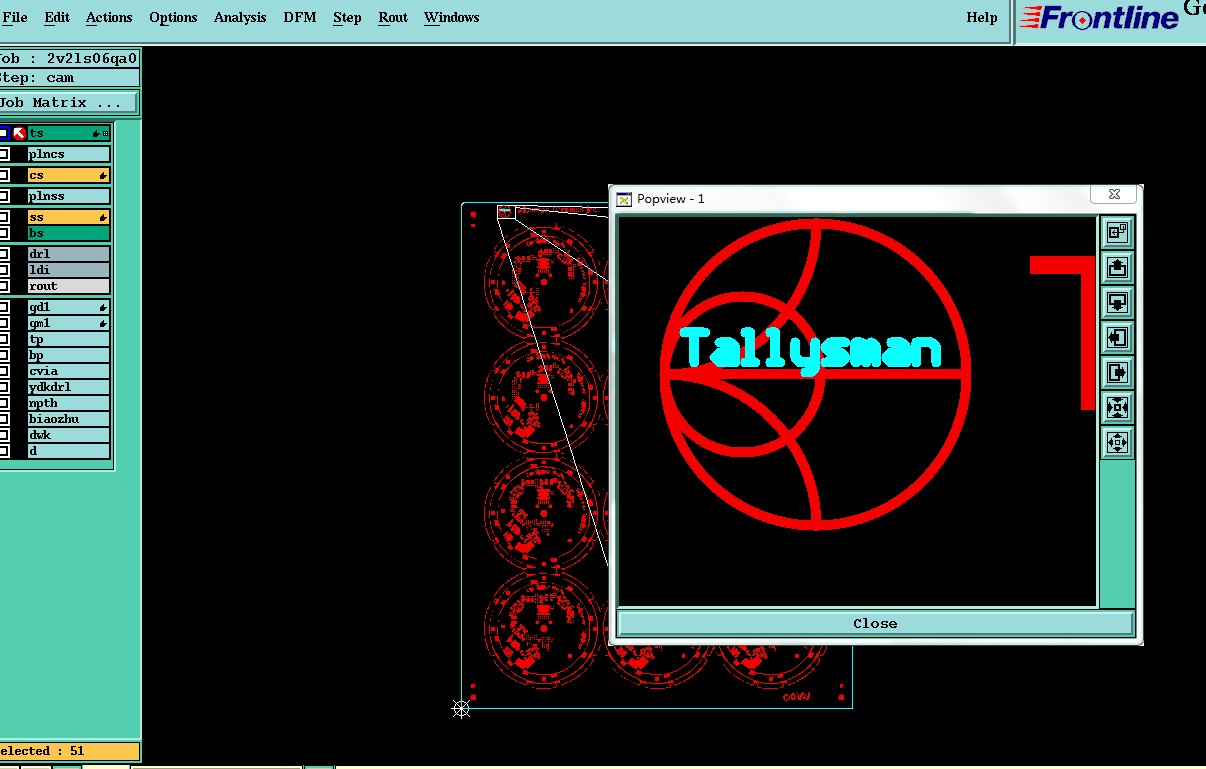Open the Windows menu
The width and height of the screenshot is (1206, 769).
[451, 17]
